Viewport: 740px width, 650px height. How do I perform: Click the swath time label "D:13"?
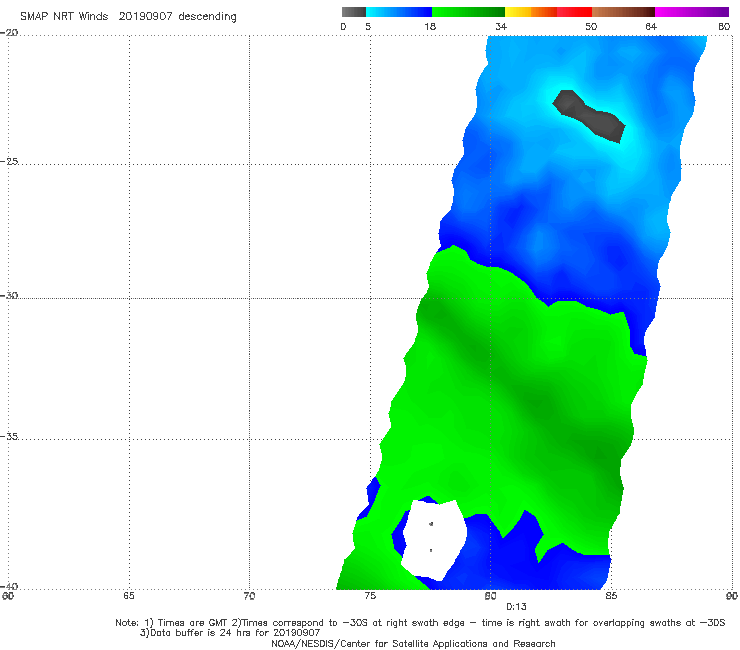tap(516, 607)
